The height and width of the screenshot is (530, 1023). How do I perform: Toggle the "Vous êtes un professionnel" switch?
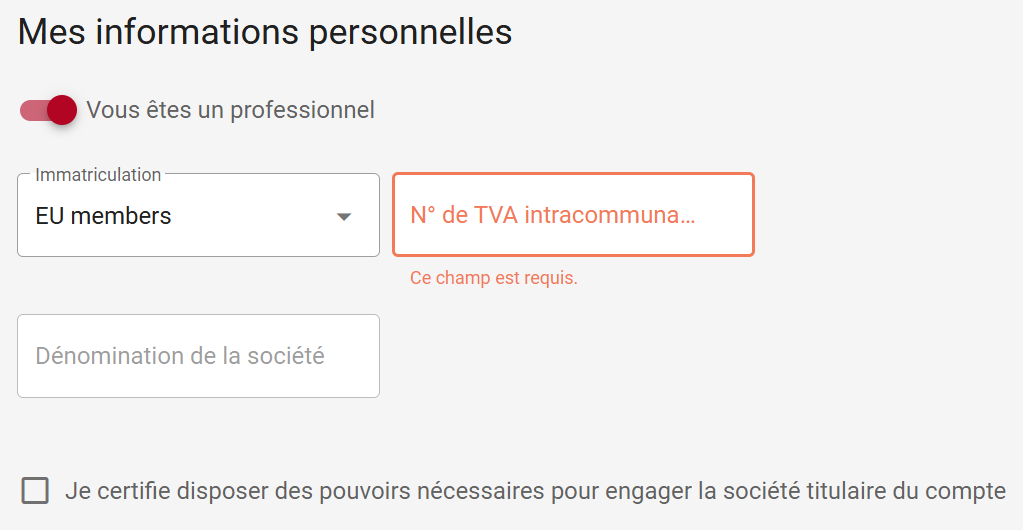48,110
